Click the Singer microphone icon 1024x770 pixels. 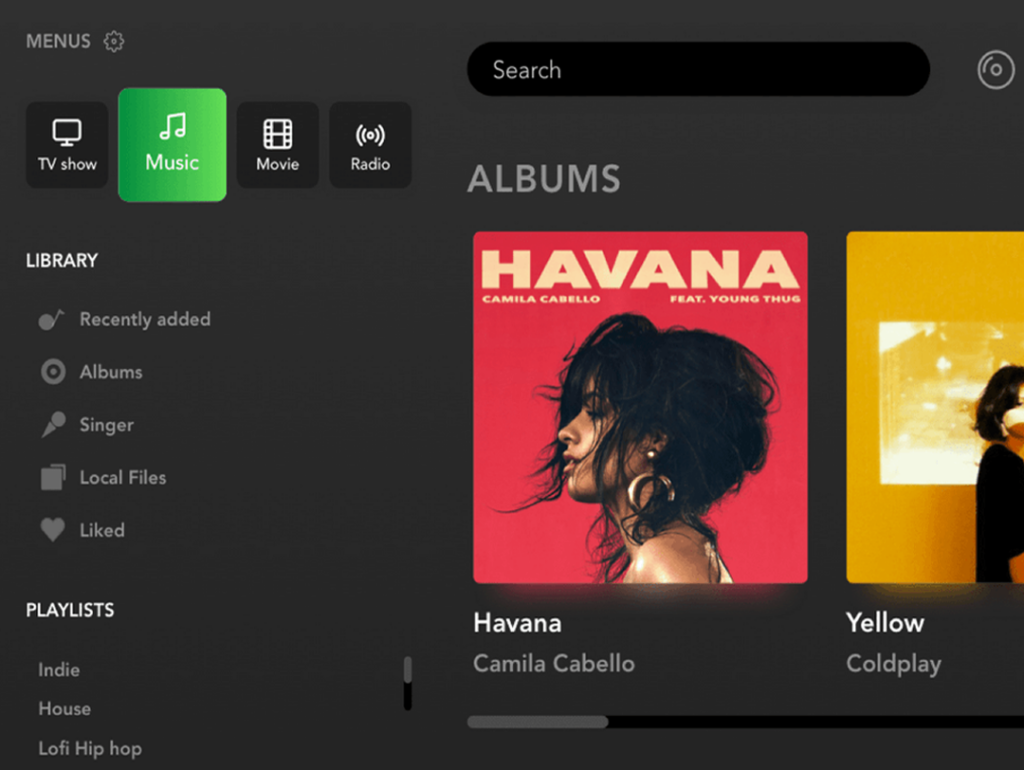tap(53, 425)
